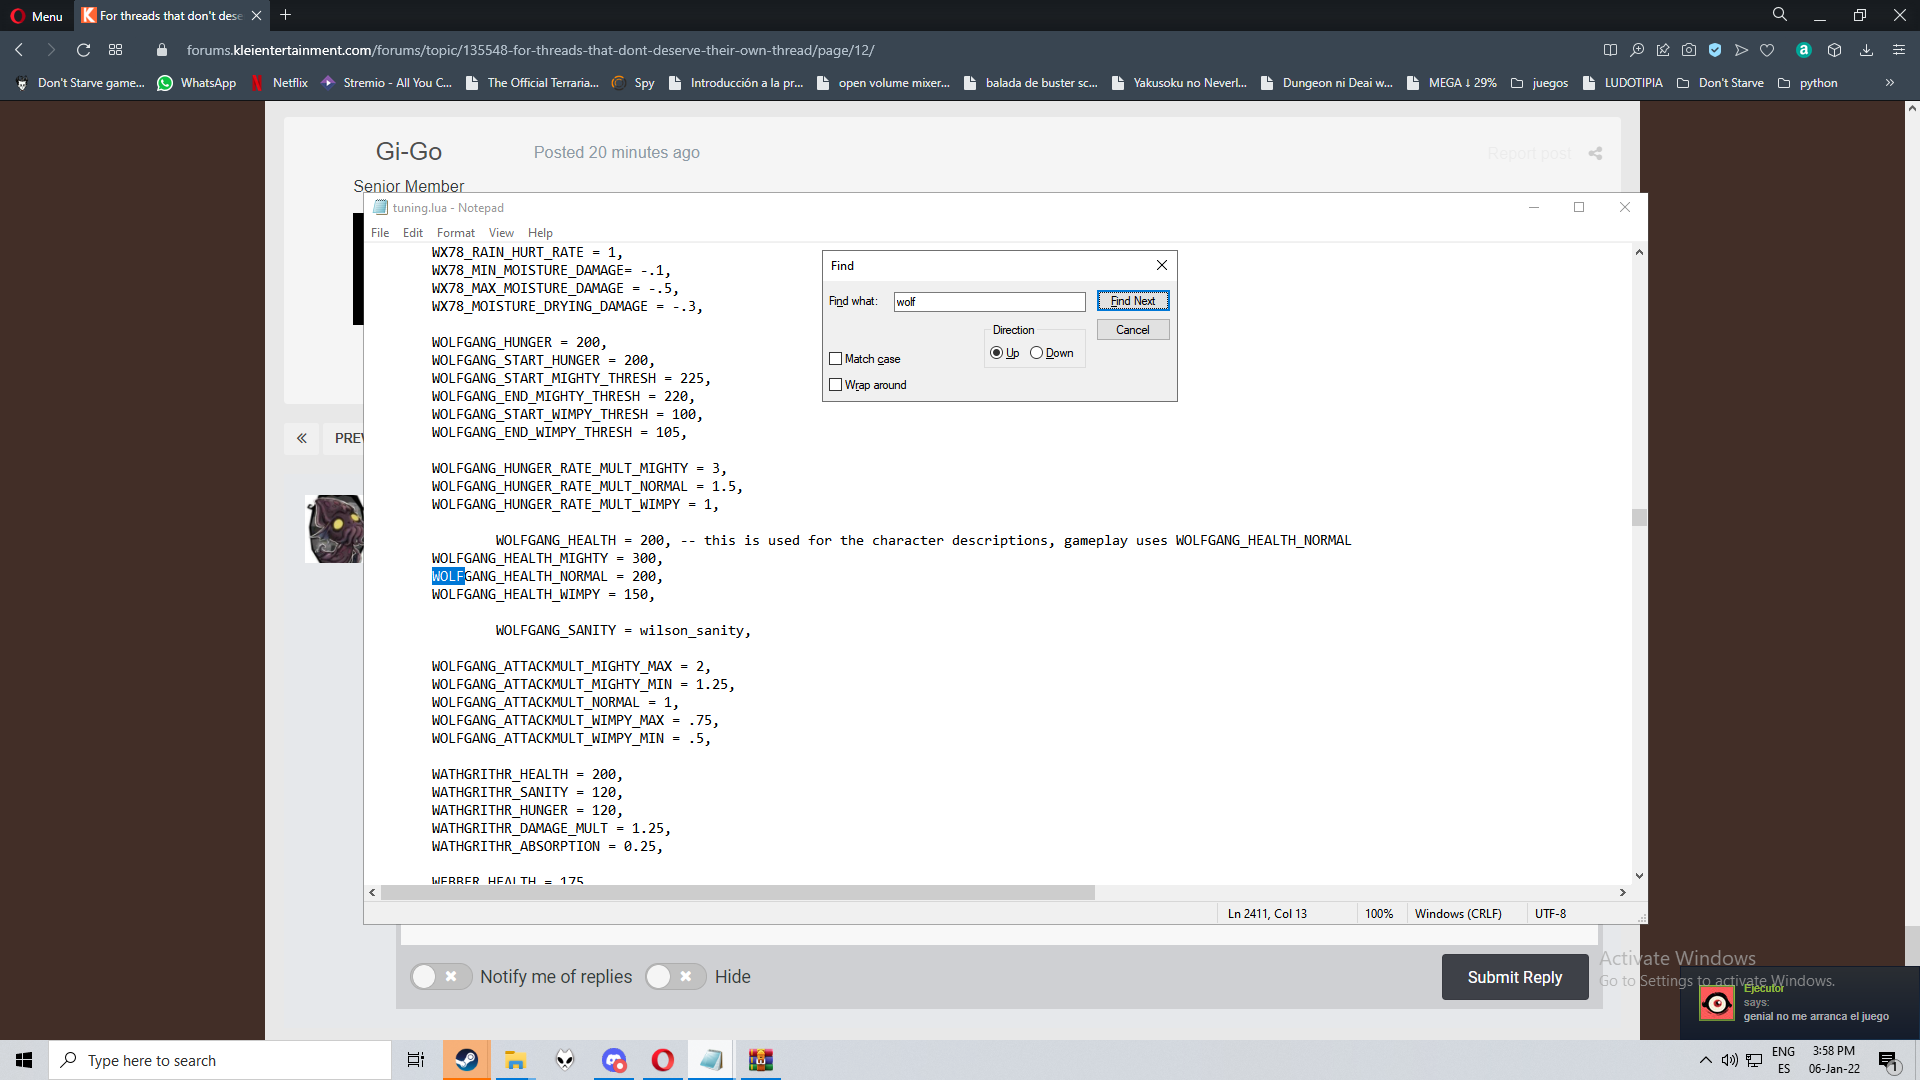
Task: Show hidden system tray icons
Action: [x=1705, y=1060]
